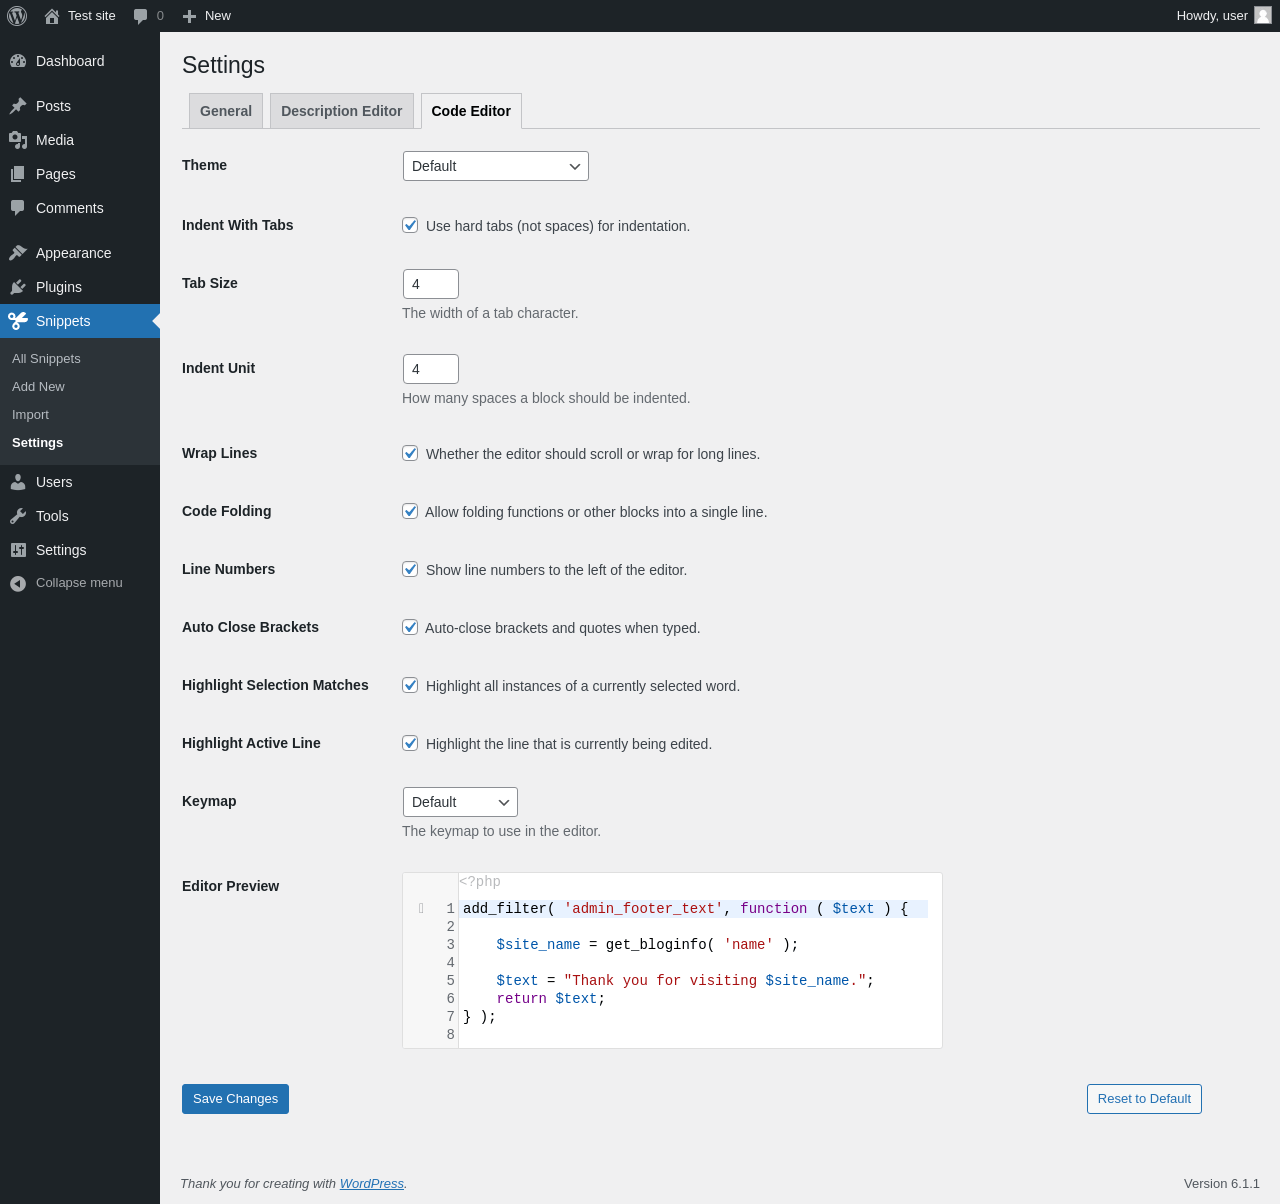Click the Tab Size input field

tap(431, 284)
